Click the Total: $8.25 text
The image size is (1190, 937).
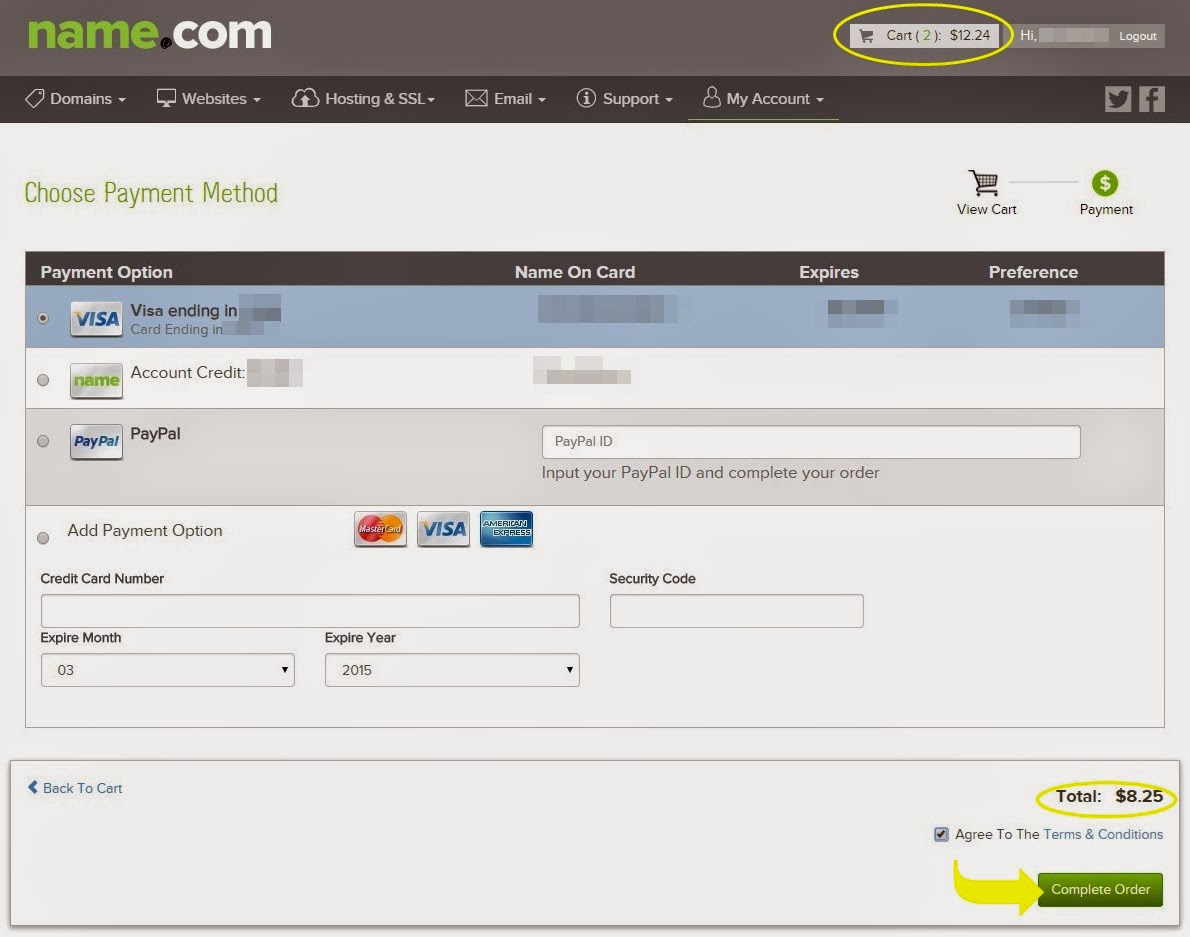1109,796
